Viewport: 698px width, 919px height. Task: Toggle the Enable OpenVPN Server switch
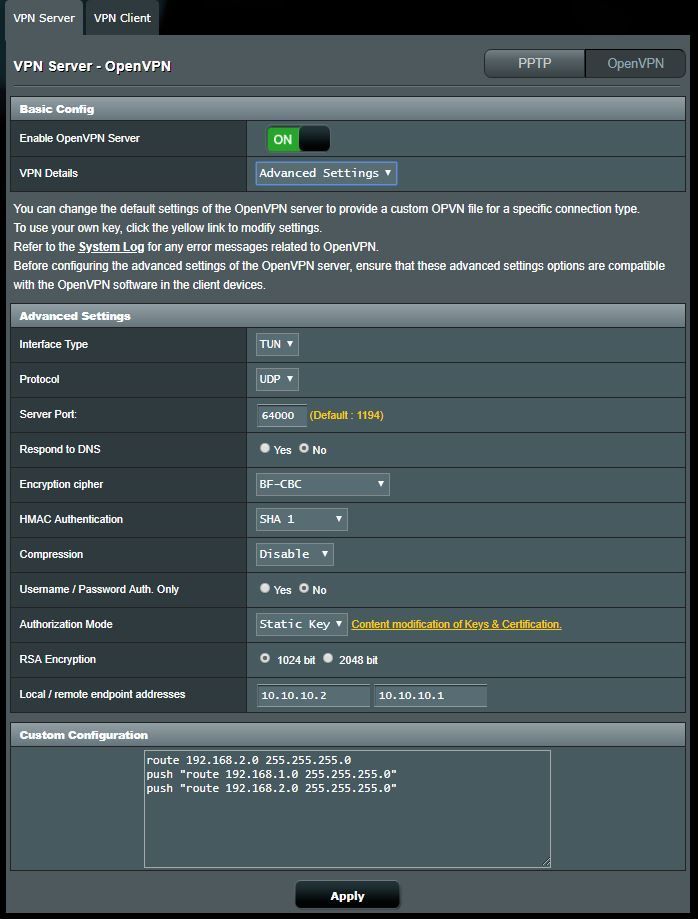pos(298,139)
